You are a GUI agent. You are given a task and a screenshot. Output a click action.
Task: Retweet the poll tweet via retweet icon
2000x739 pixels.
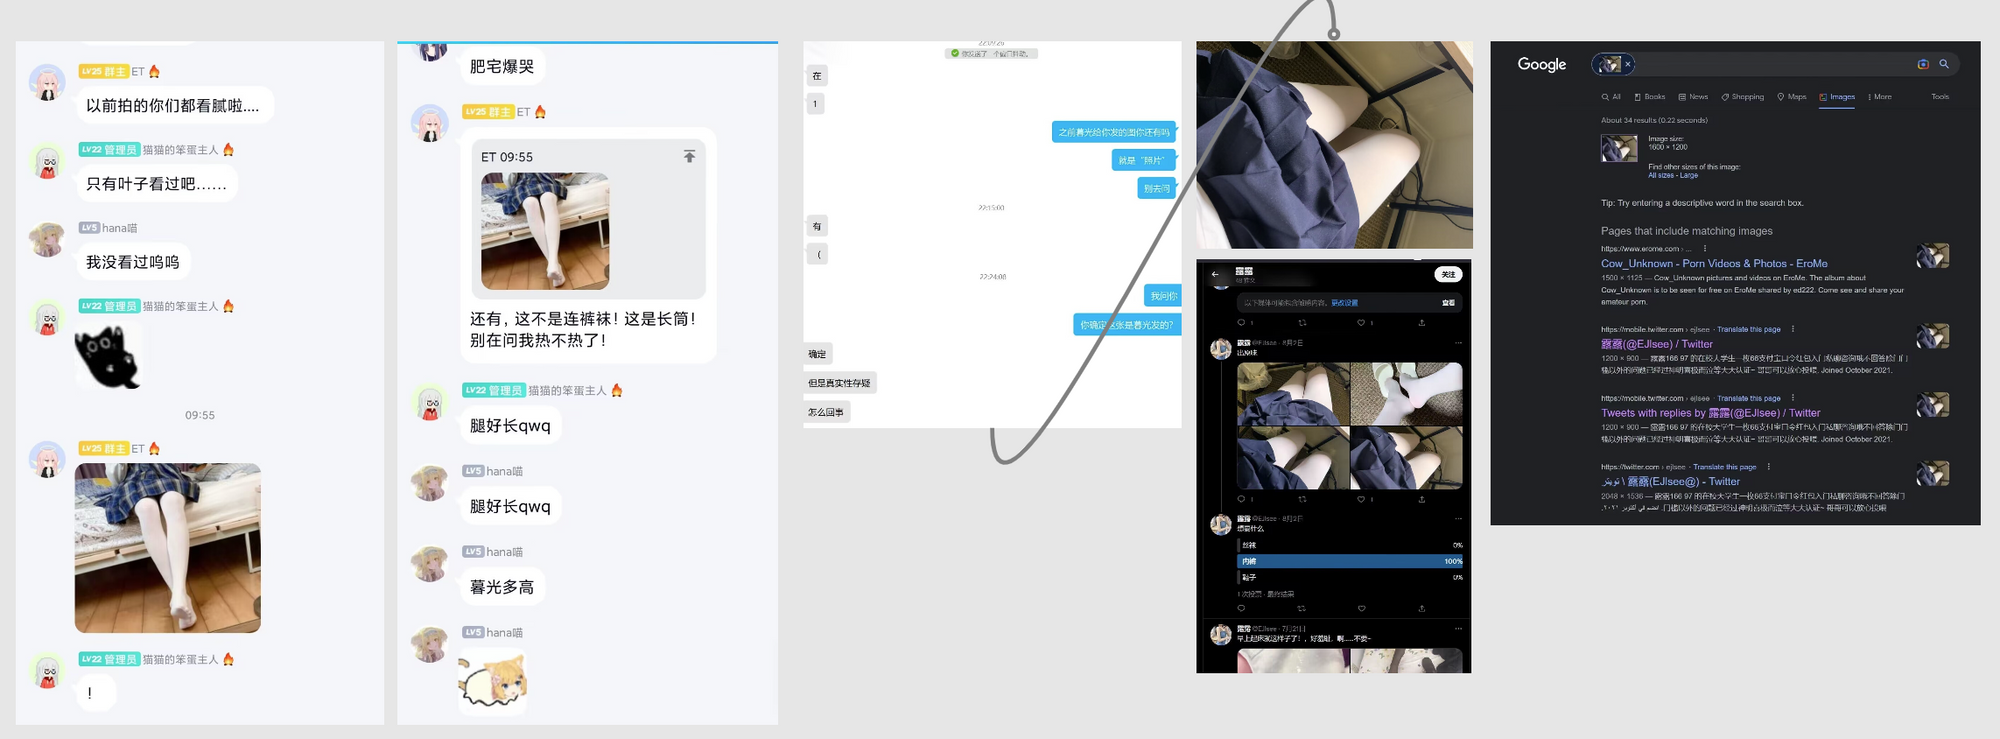(x=1301, y=608)
